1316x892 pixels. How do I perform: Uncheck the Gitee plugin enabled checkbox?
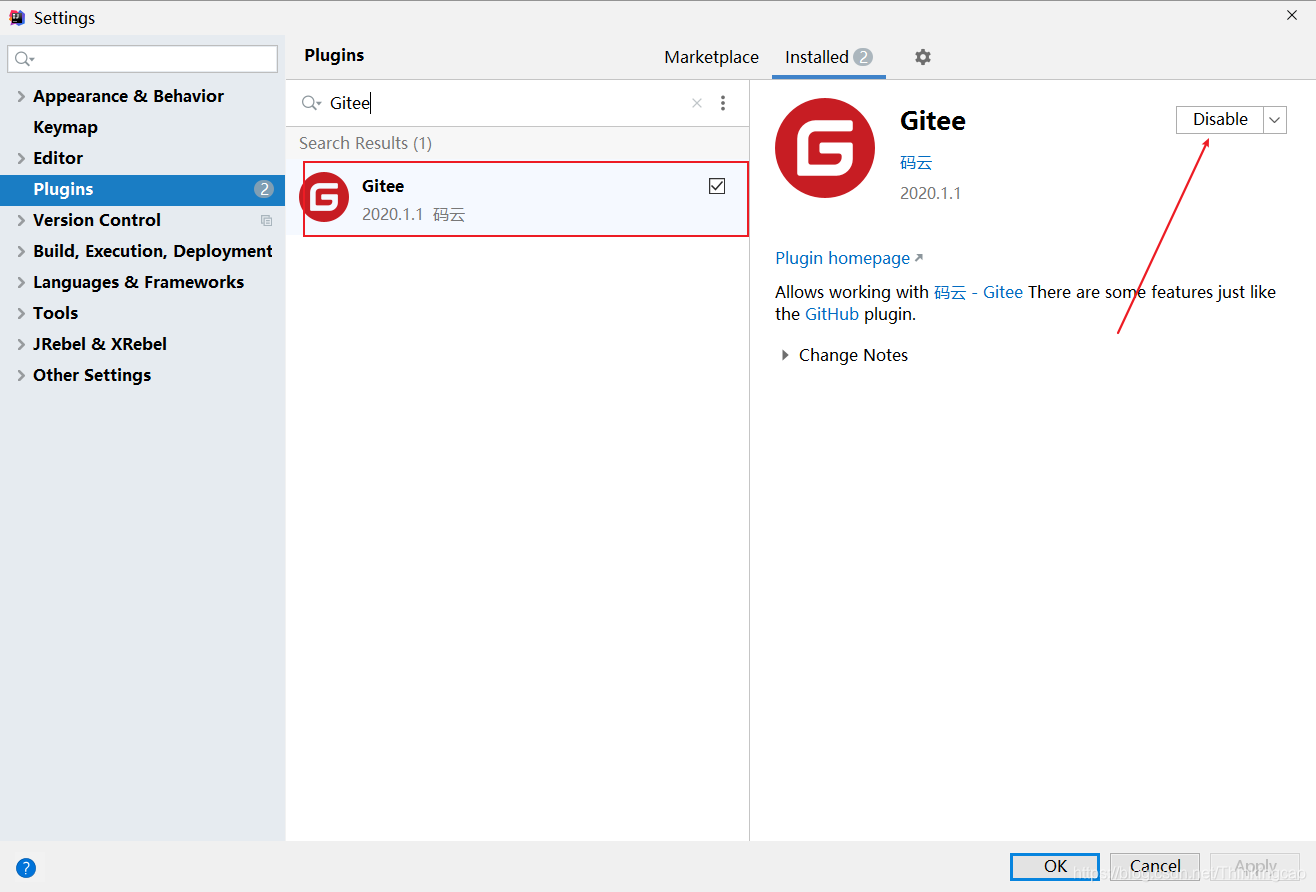tap(717, 186)
